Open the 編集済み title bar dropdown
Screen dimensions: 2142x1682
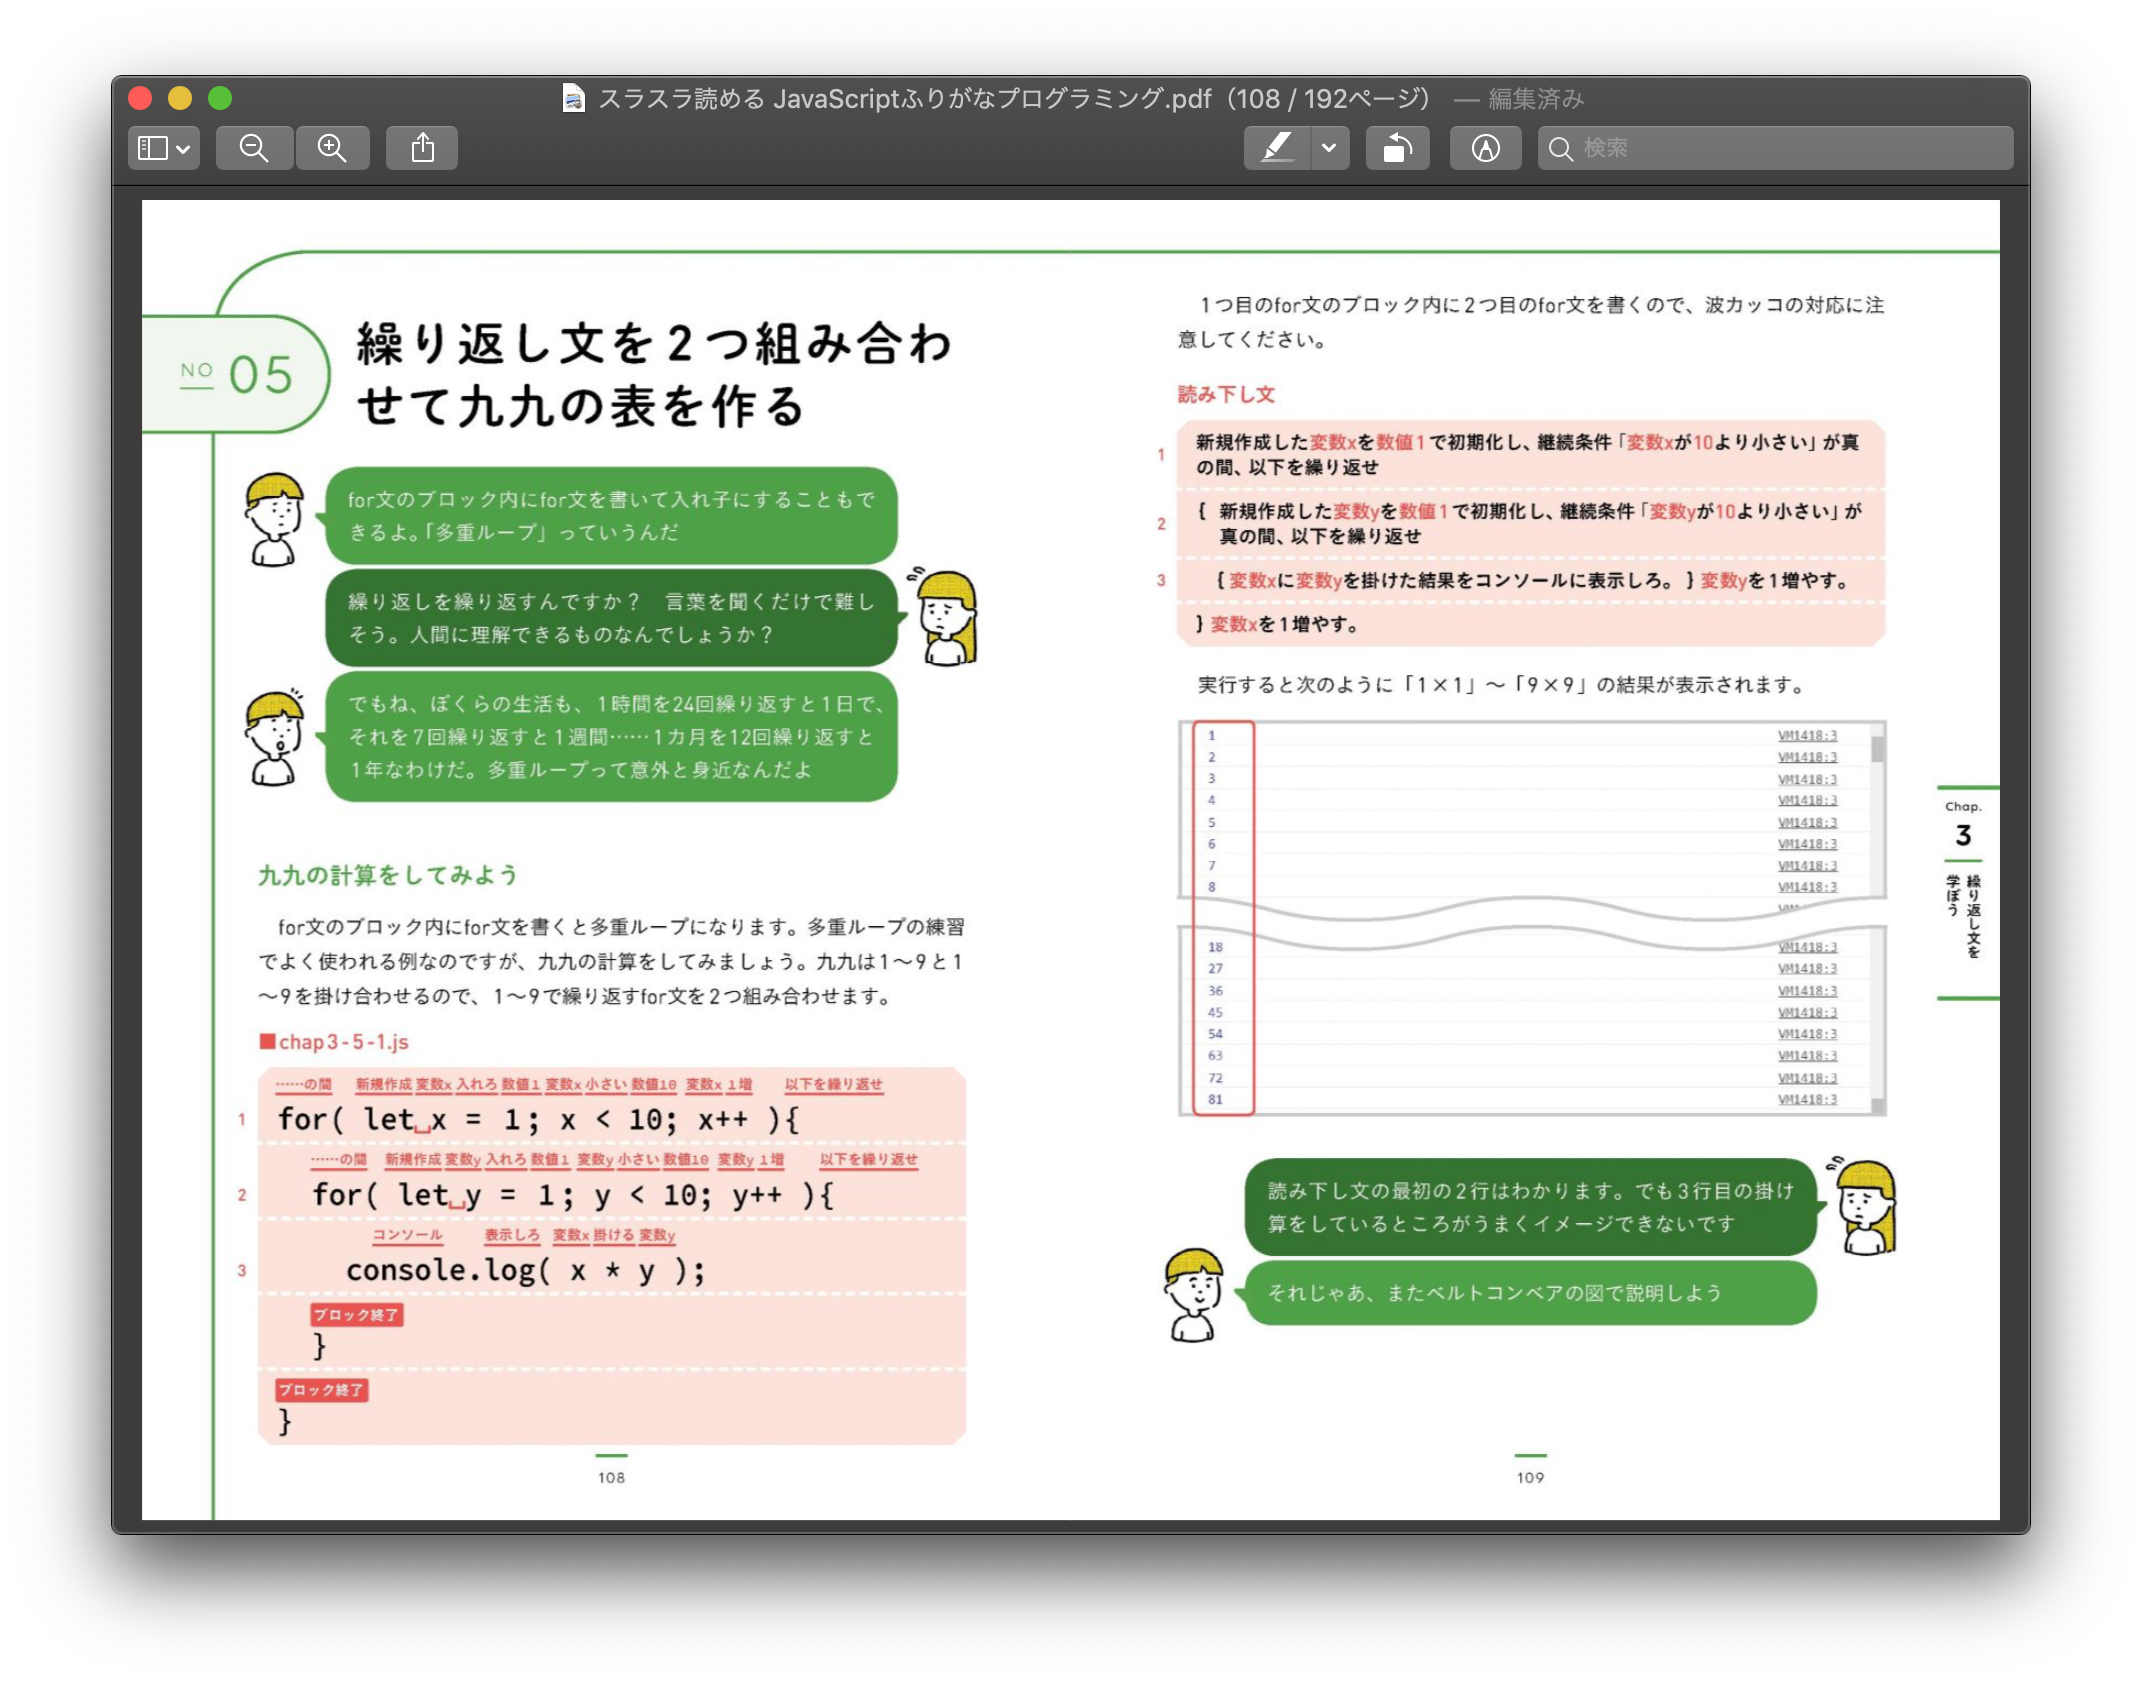1535,98
